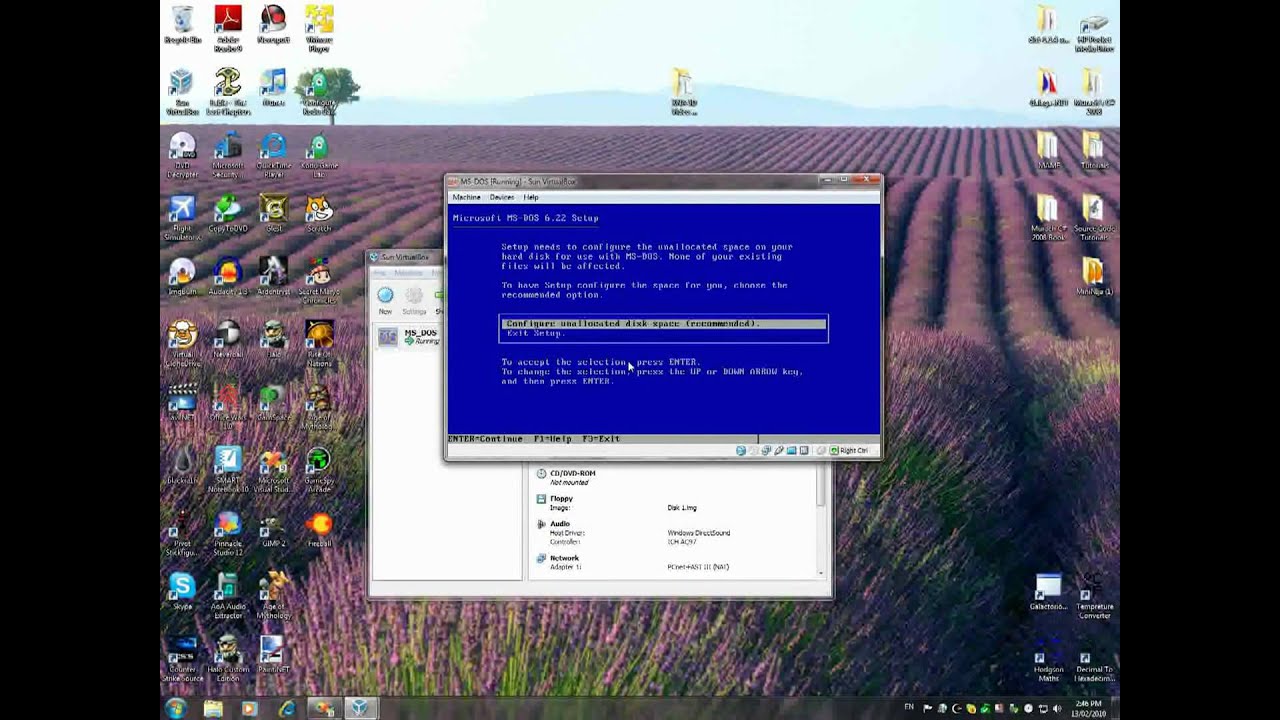Open QuickTime Player desktop icon
Image resolution: width=1280 pixels, height=720 pixels.
[273, 156]
